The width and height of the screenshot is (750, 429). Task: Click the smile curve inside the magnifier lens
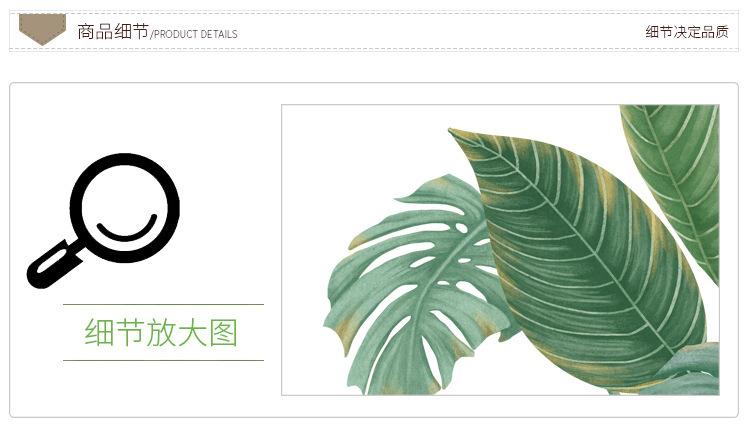point(127,227)
